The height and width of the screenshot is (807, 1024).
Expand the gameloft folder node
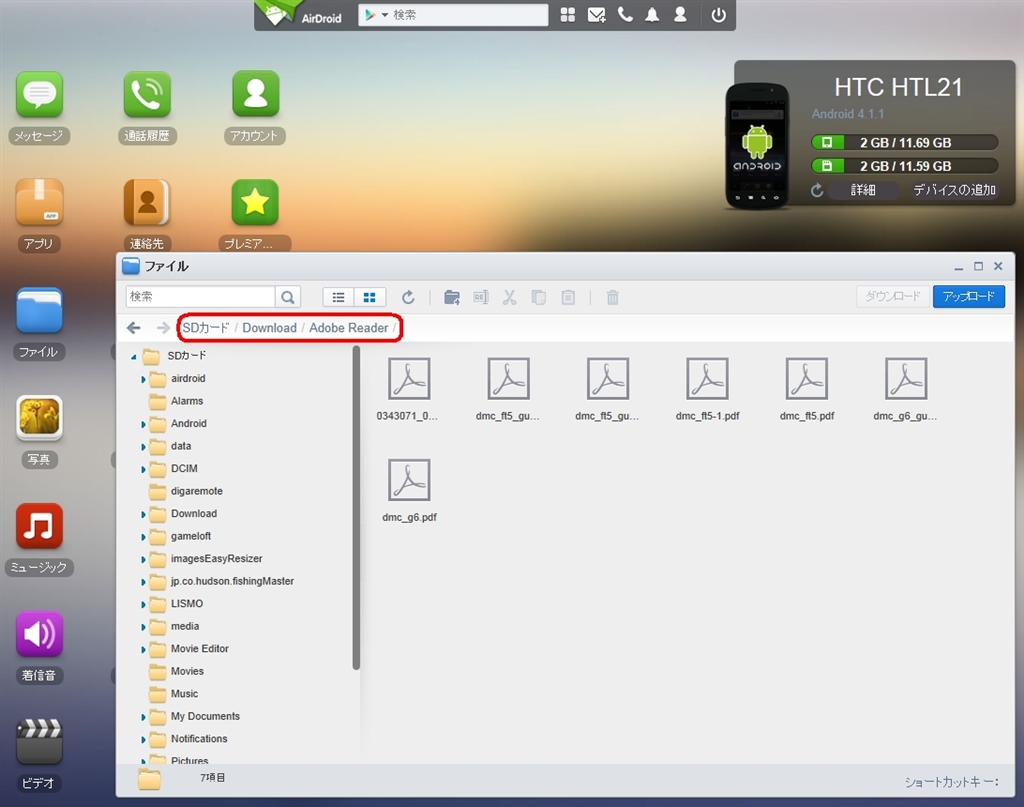[x=143, y=537]
